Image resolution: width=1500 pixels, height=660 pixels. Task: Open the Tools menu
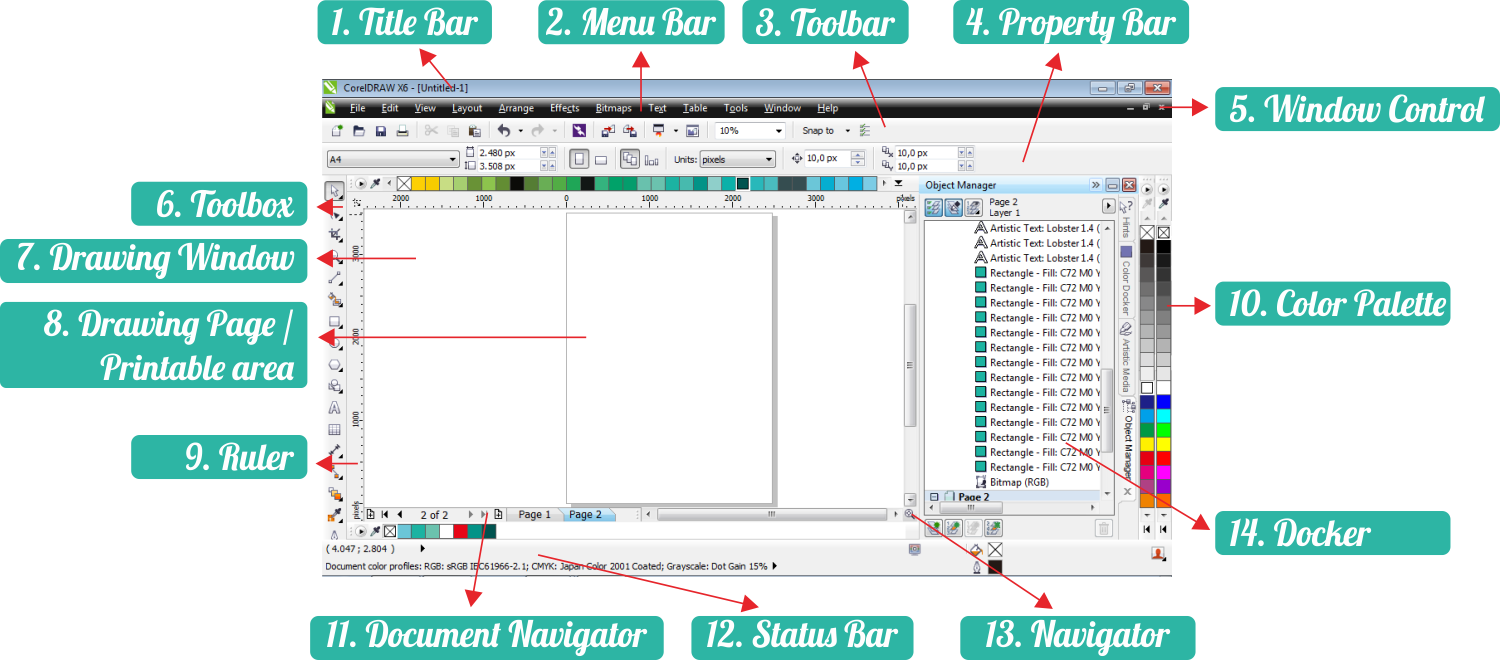click(x=736, y=108)
